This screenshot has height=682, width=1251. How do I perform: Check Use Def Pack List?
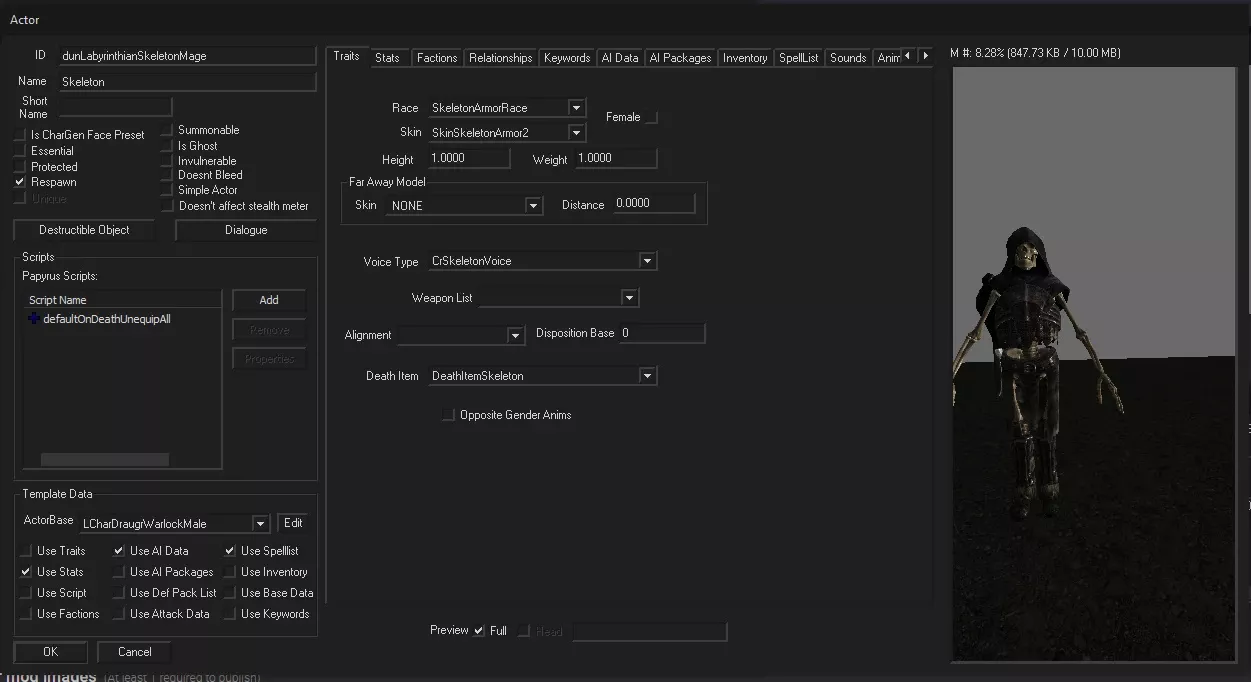[x=119, y=593]
